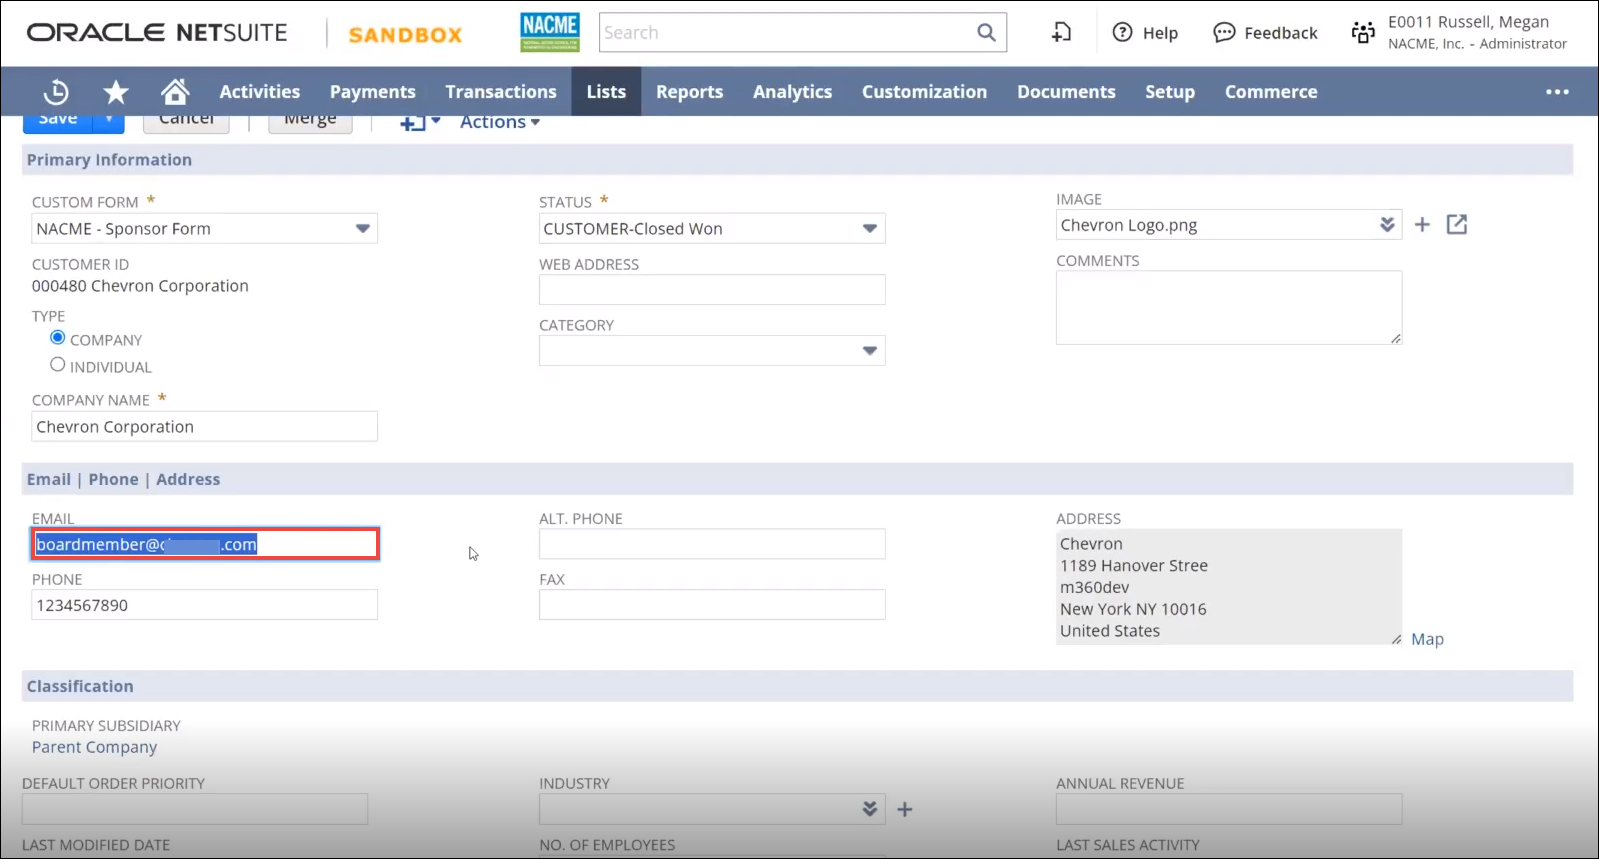
Task: Open the role switcher icon beside the user name
Action: click(1363, 33)
